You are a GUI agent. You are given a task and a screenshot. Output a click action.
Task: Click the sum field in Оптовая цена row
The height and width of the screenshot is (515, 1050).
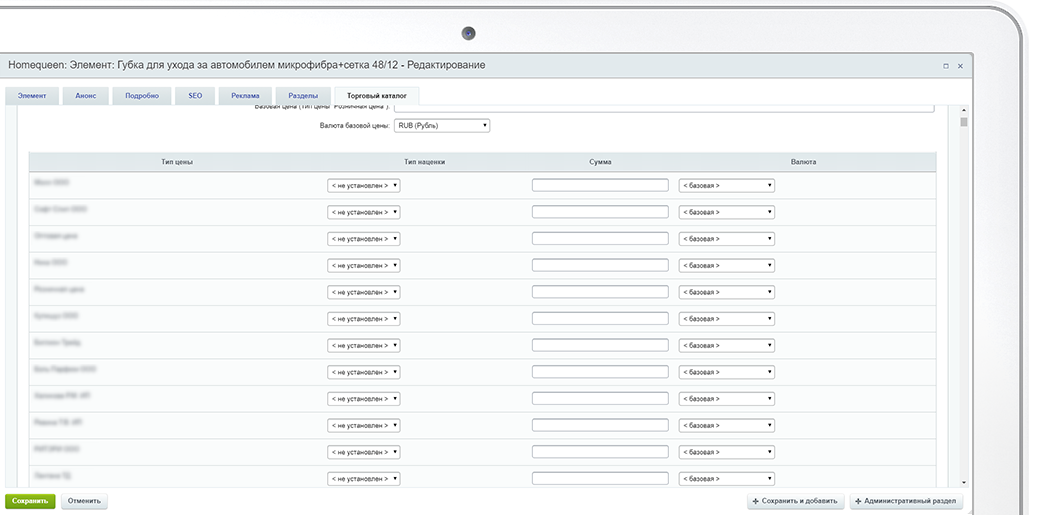[600, 238]
